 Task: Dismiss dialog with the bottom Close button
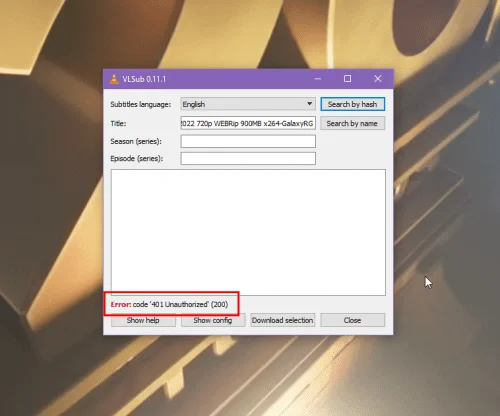pos(352,320)
